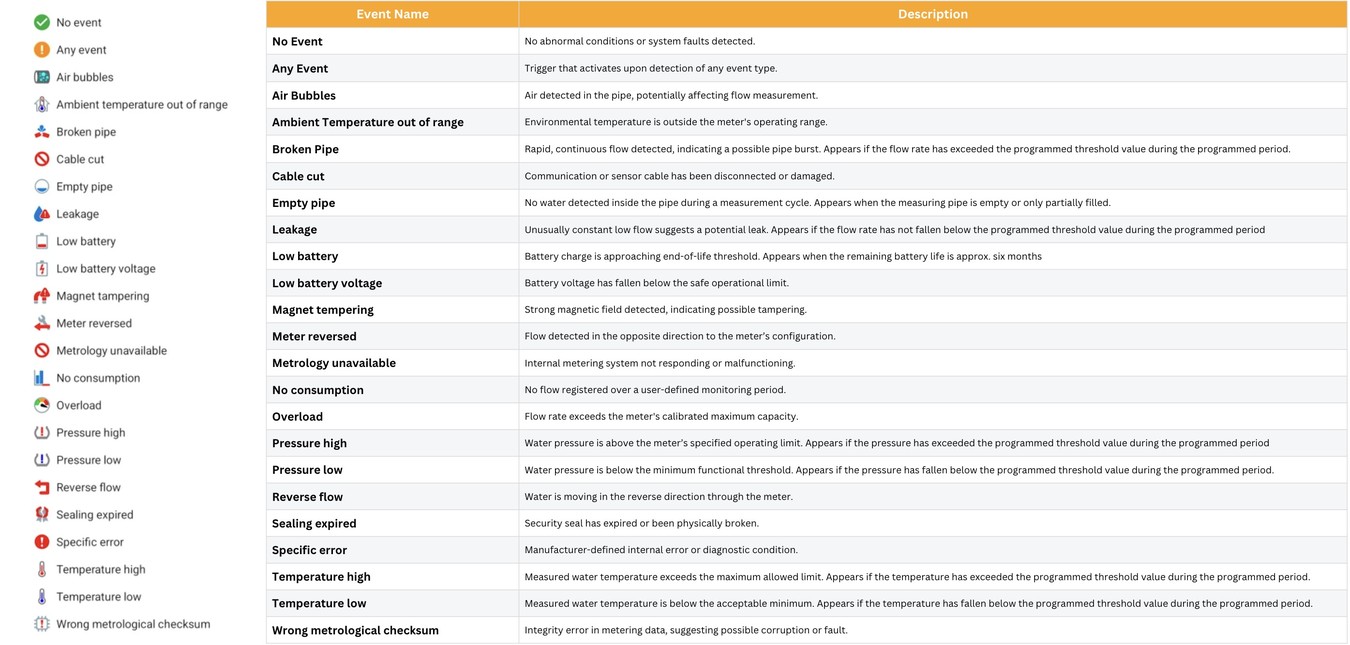Screen dimensions: 1350x645
Task: Select the Overload gauge icon
Action: click(42, 405)
